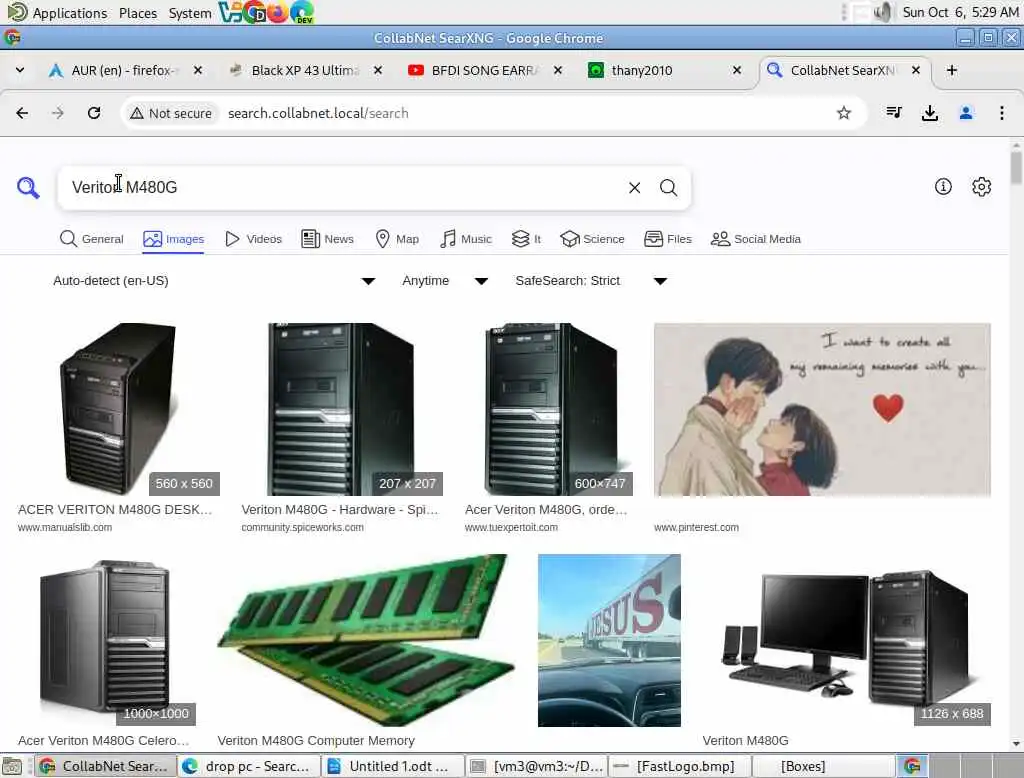The height and width of the screenshot is (778, 1024).
Task: Switch to General search category
Action: pyautogui.click(x=91, y=239)
